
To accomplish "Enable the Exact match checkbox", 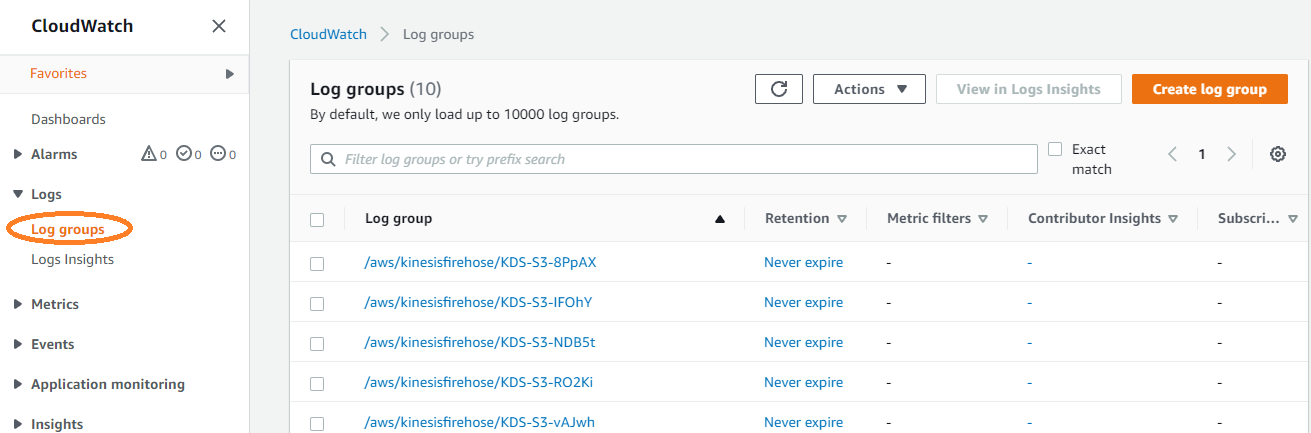I will [x=1055, y=149].
